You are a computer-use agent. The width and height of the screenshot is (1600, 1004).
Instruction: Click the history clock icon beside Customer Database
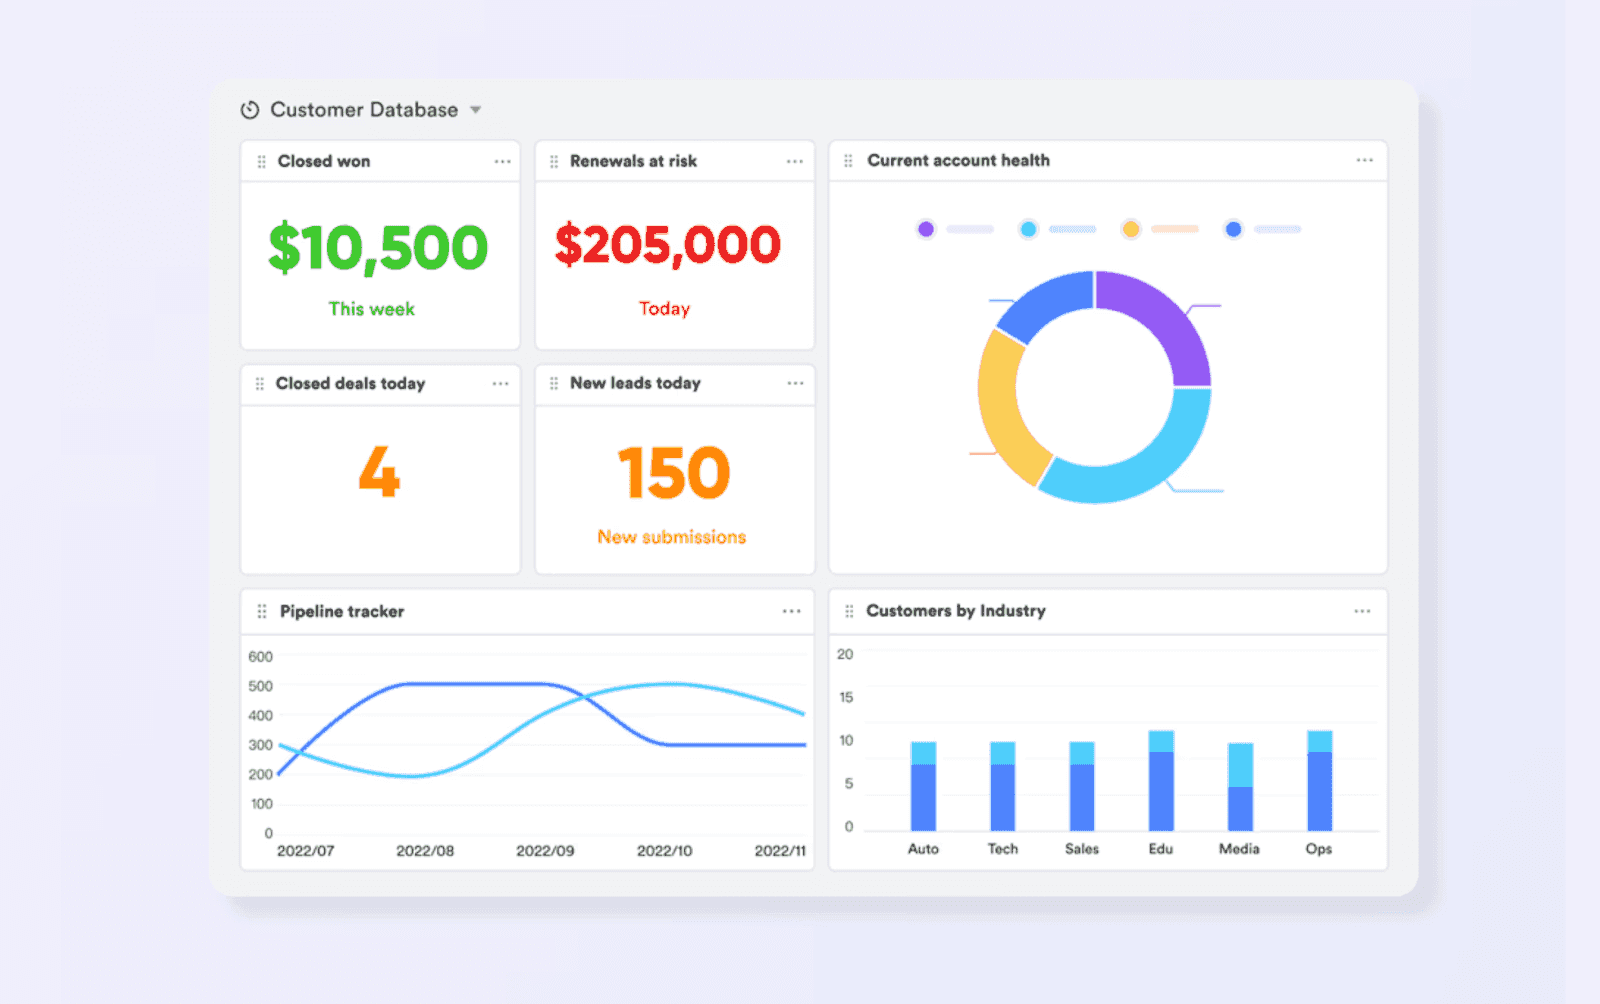248,110
